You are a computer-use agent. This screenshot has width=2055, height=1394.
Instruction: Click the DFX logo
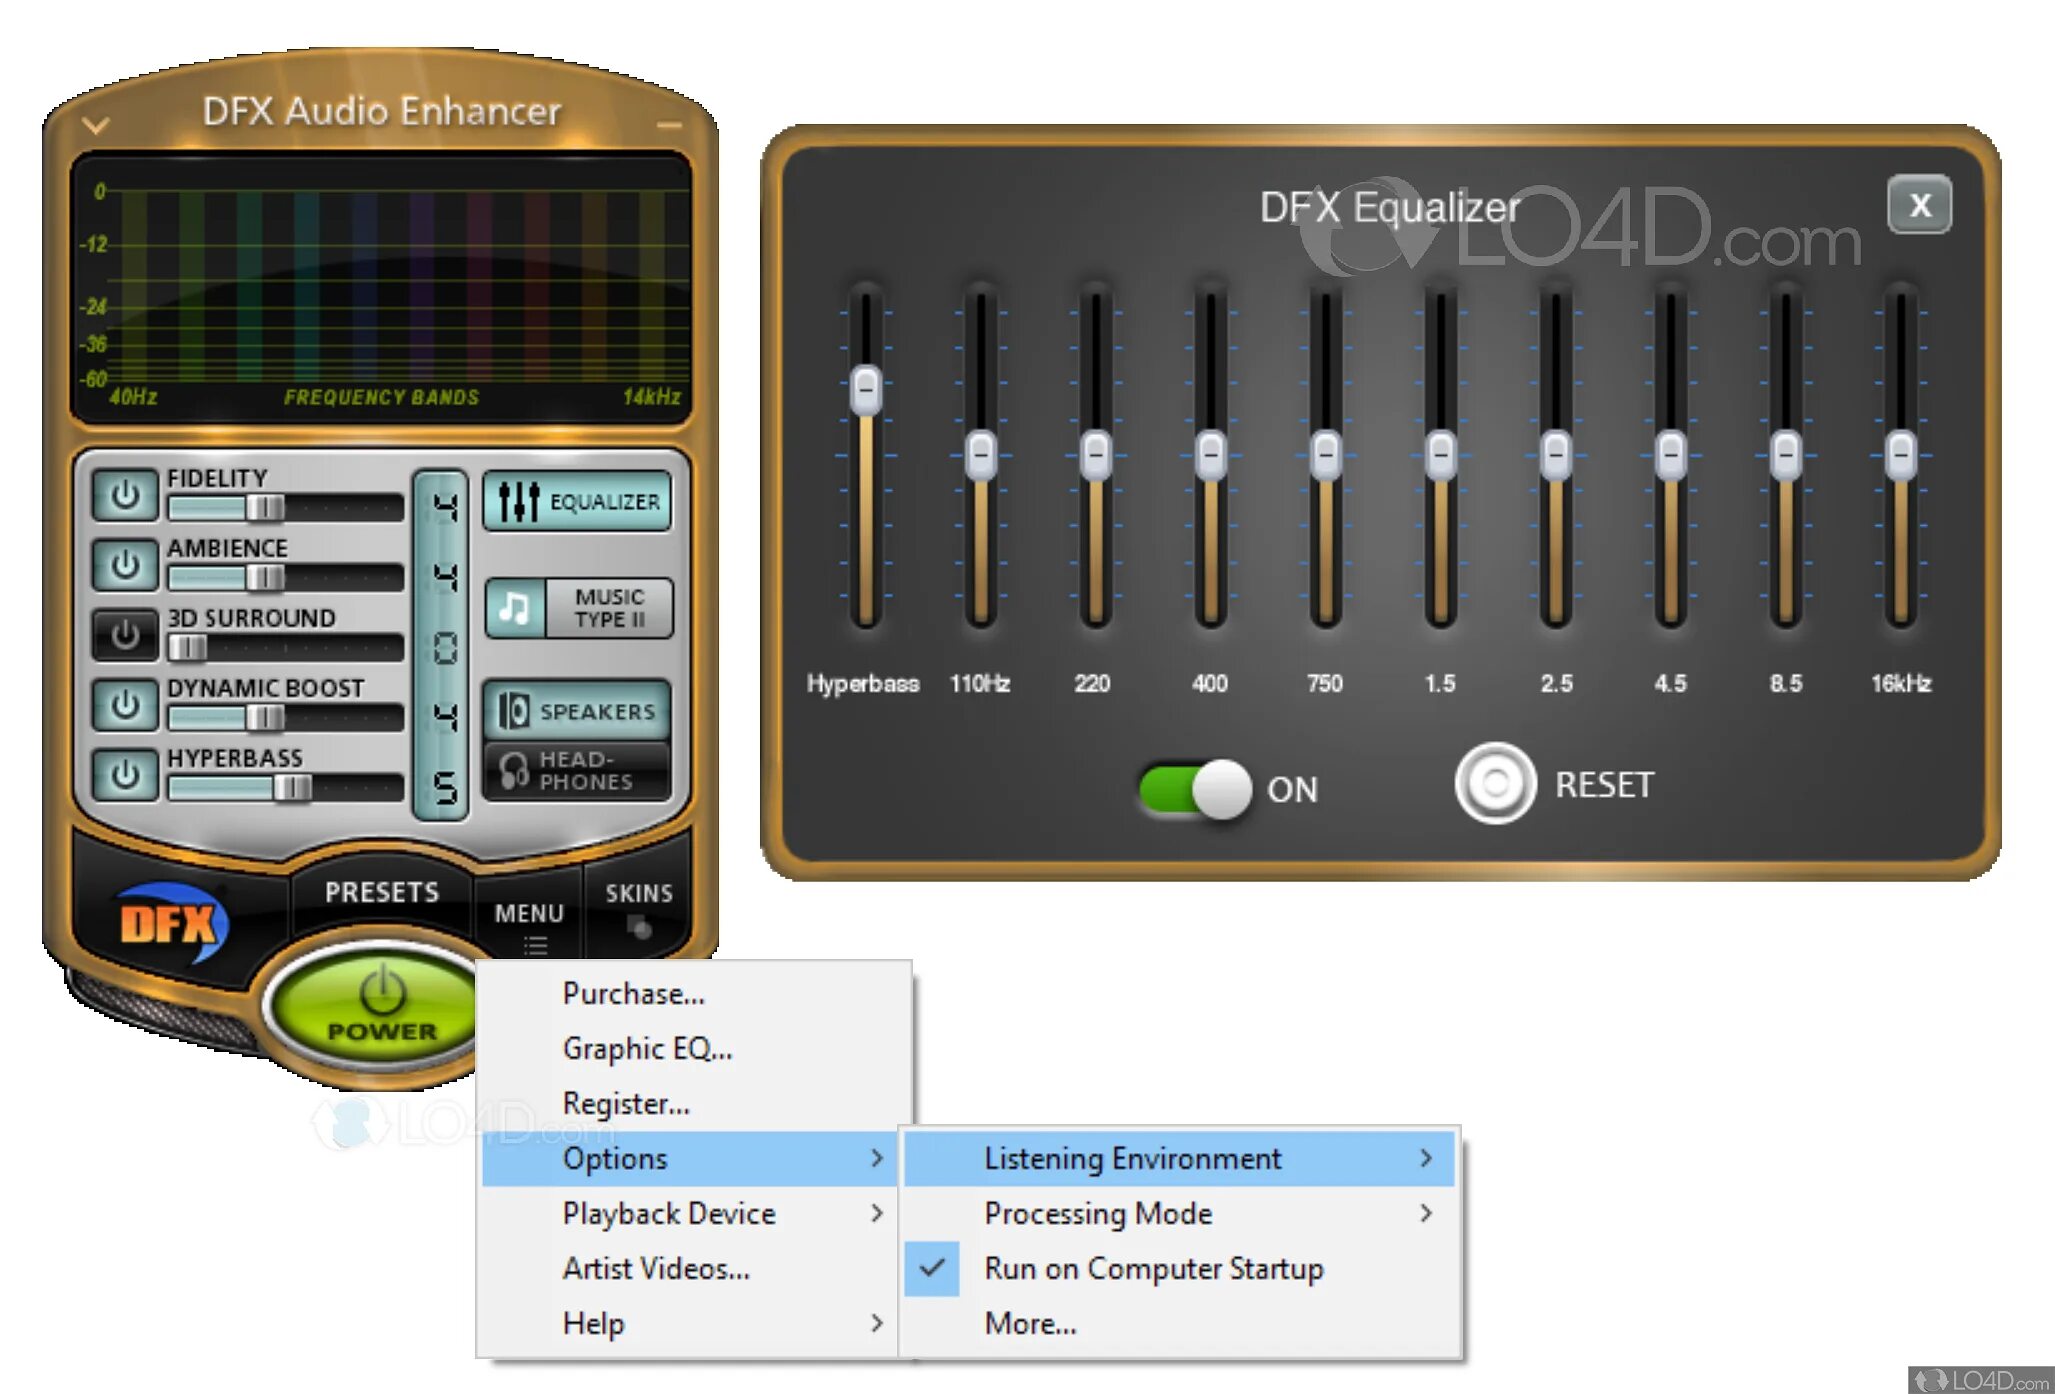170,922
